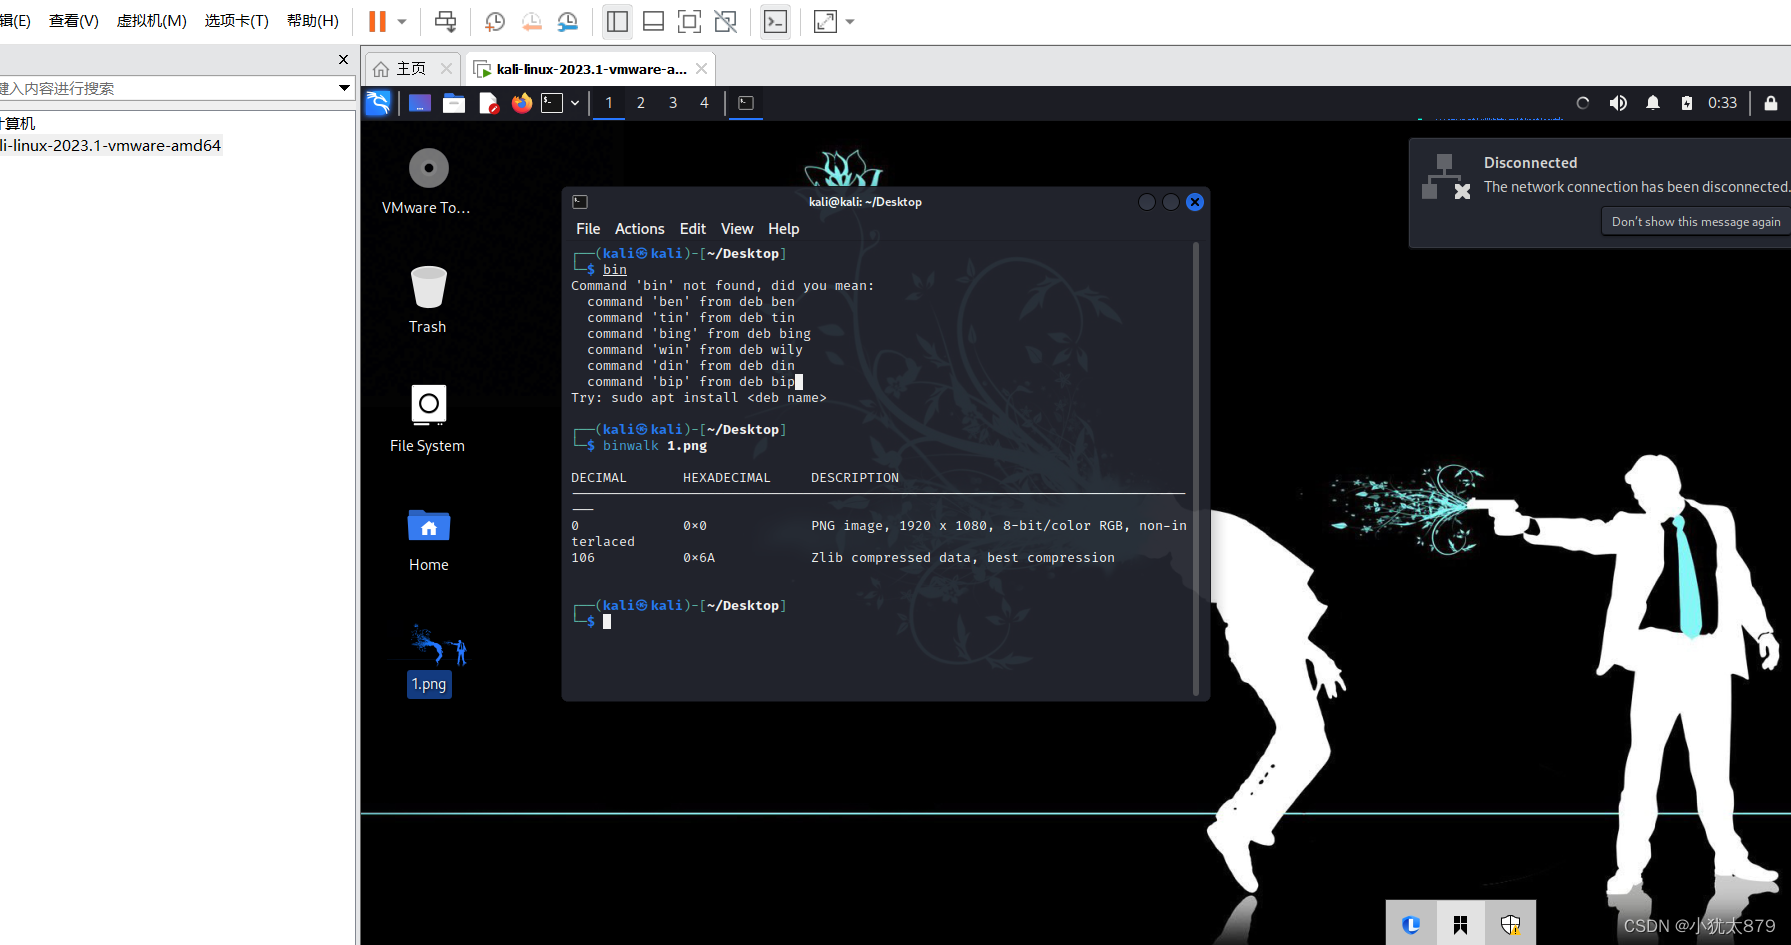Screen dimensions: 1791x945
Task: Open the 虚拟机(M) menu
Action: pos(152,21)
